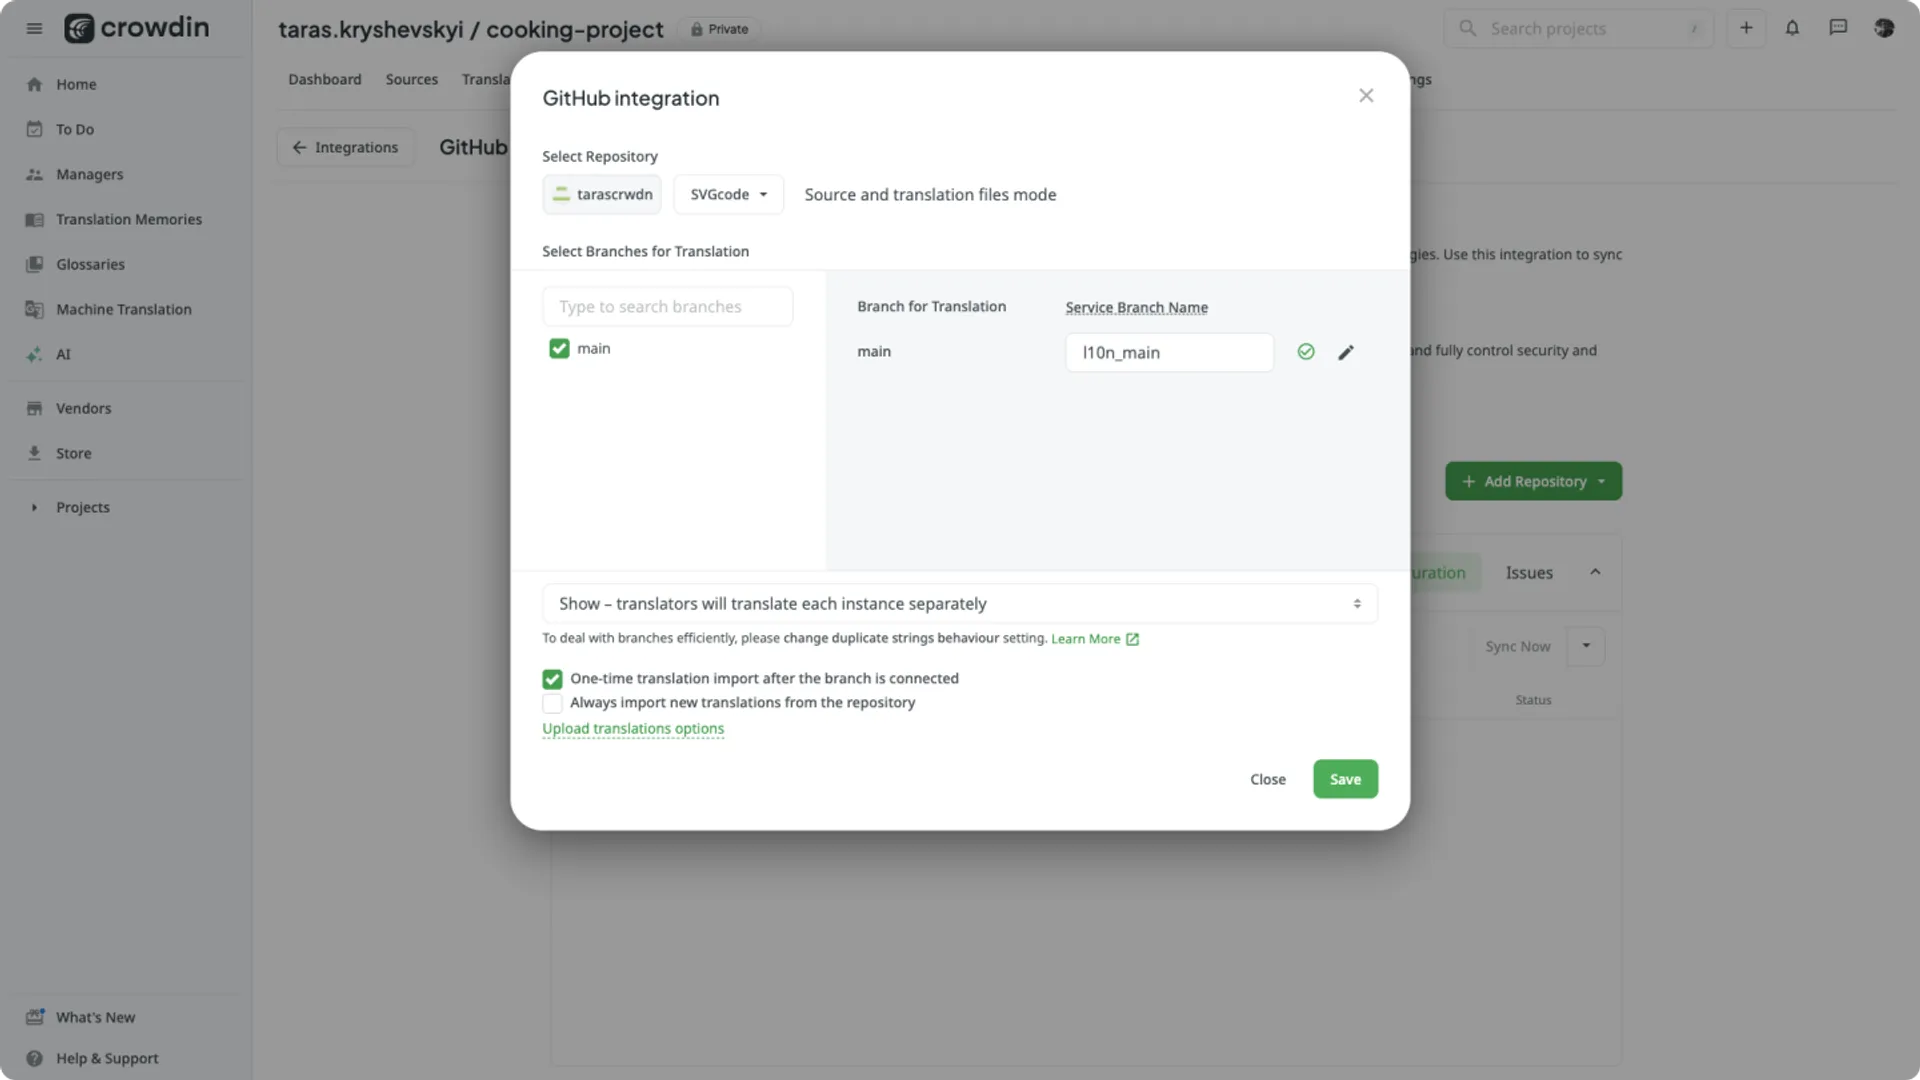This screenshot has width=1920, height=1080.
Task: Click the l10n_main service branch field
Action: coord(1169,352)
